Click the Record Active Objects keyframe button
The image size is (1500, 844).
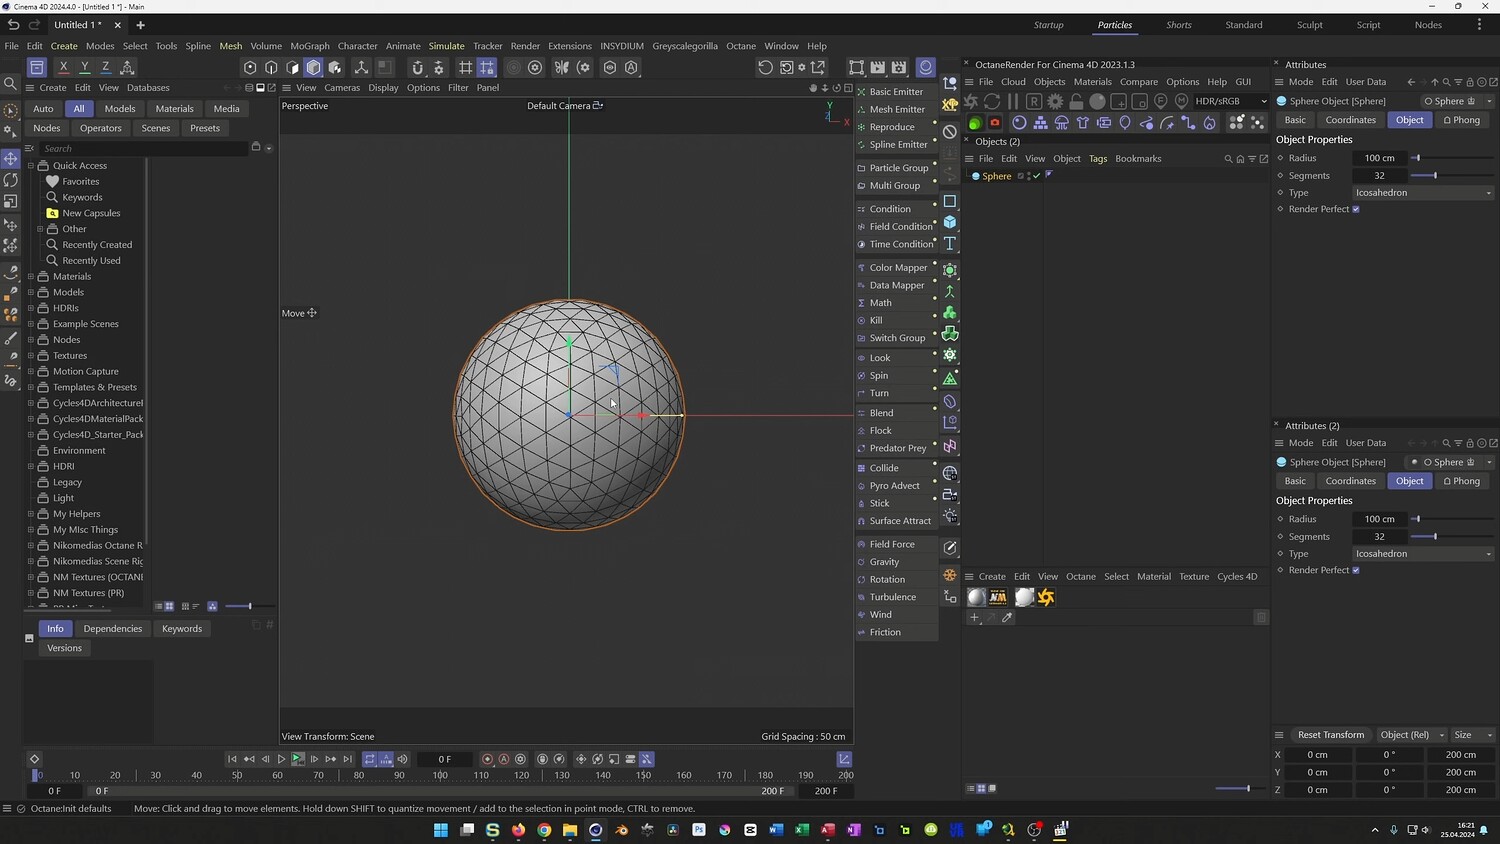487,759
